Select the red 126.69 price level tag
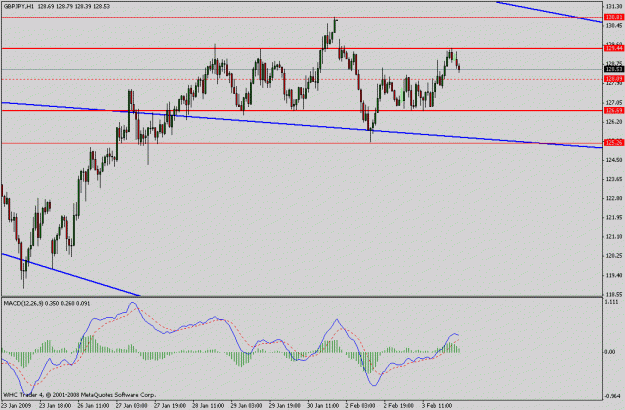The width and height of the screenshot is (625, 410). tap(614, 111)
